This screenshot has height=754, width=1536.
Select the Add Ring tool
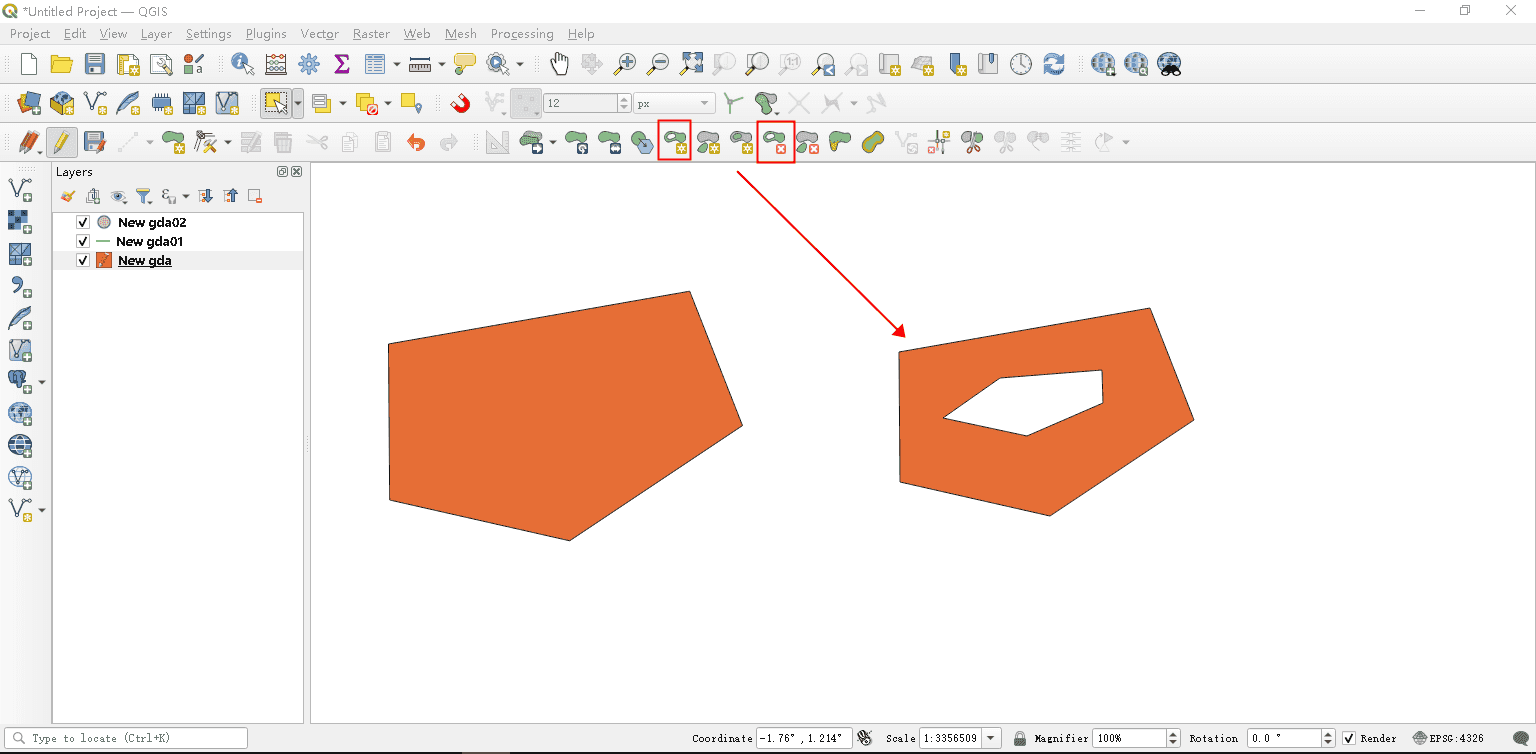click(x=675, y=142)
